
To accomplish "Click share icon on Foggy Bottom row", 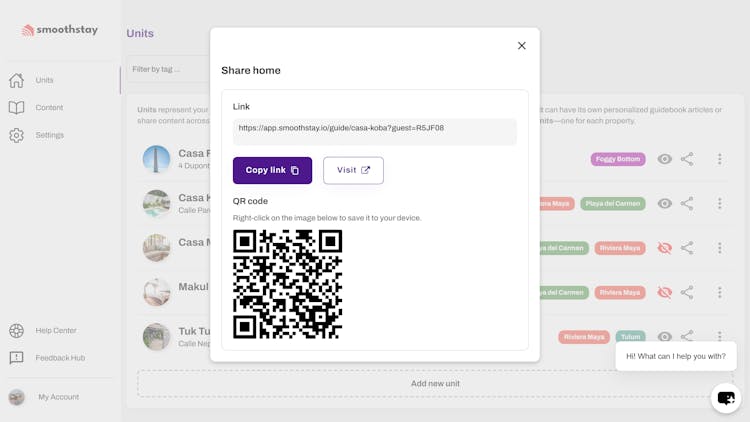I will click(x=687, y=159).
